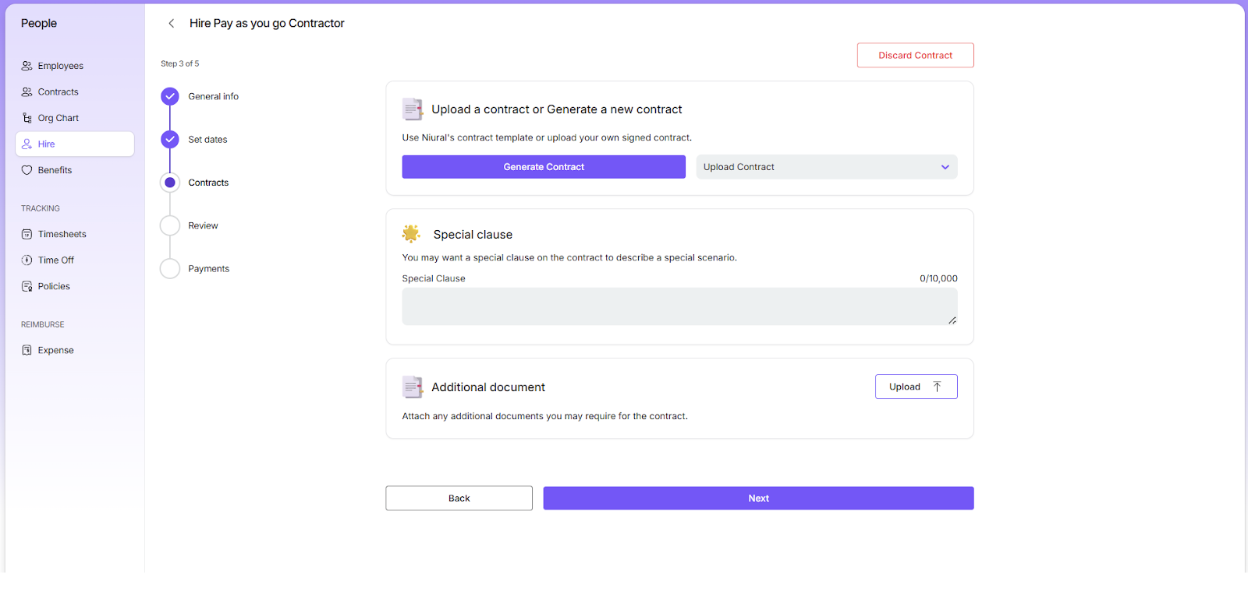Screen dimensions: 1252x594
Task: Click the Benefits heart icon
Action: coord(27,170)
